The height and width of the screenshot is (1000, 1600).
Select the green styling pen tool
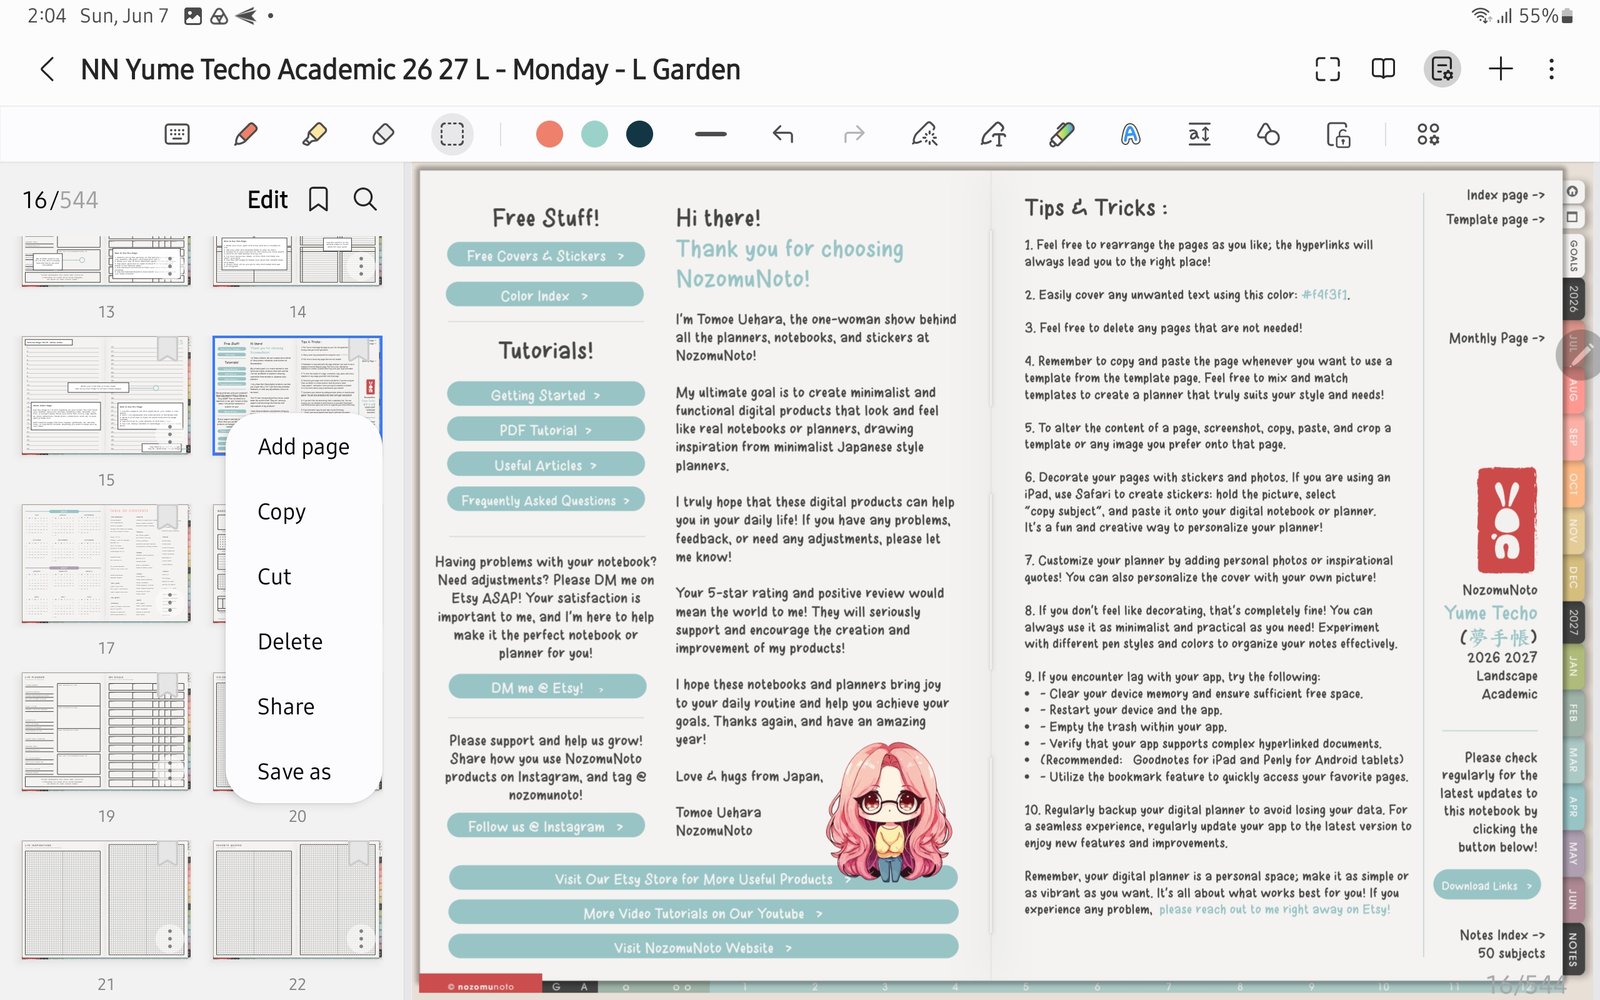tap(1062, 134)
